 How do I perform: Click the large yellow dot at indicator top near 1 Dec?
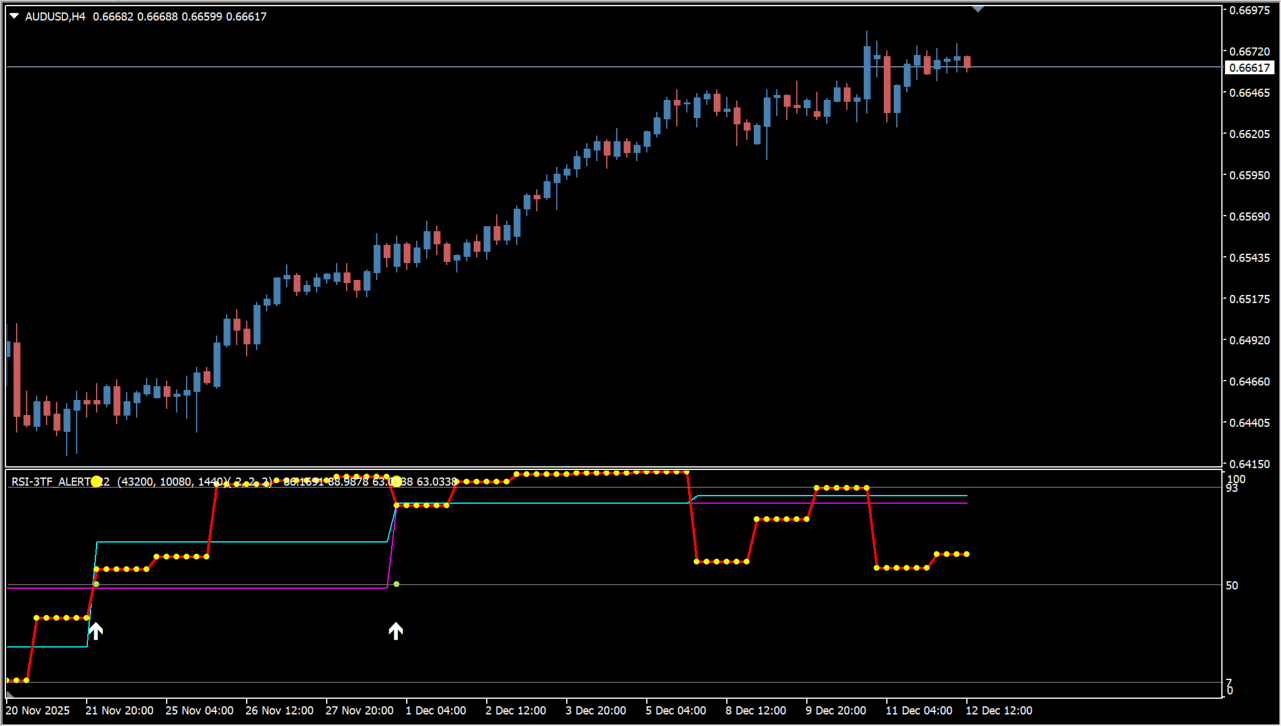[x=396, y=482]
